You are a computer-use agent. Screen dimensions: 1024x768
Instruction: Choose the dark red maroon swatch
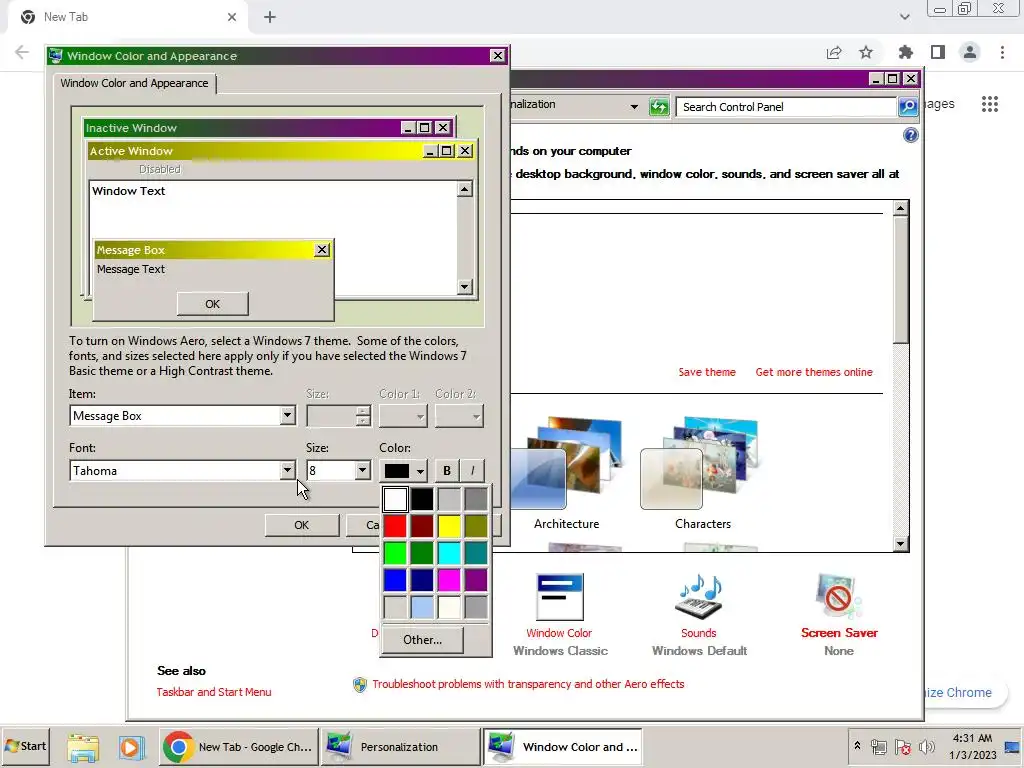click(422, 526)
